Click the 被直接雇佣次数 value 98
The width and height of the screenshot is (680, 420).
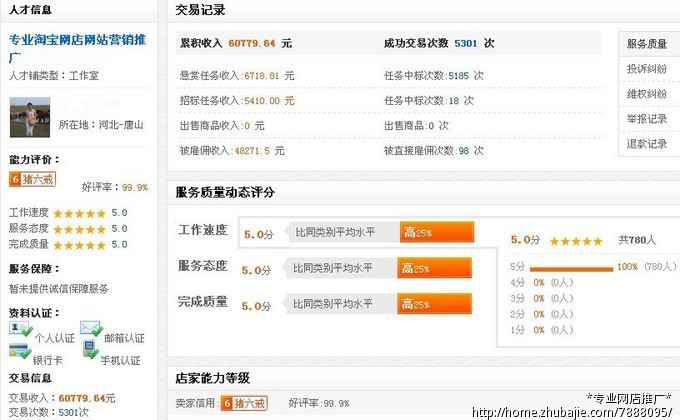click(x=464, y=151)
